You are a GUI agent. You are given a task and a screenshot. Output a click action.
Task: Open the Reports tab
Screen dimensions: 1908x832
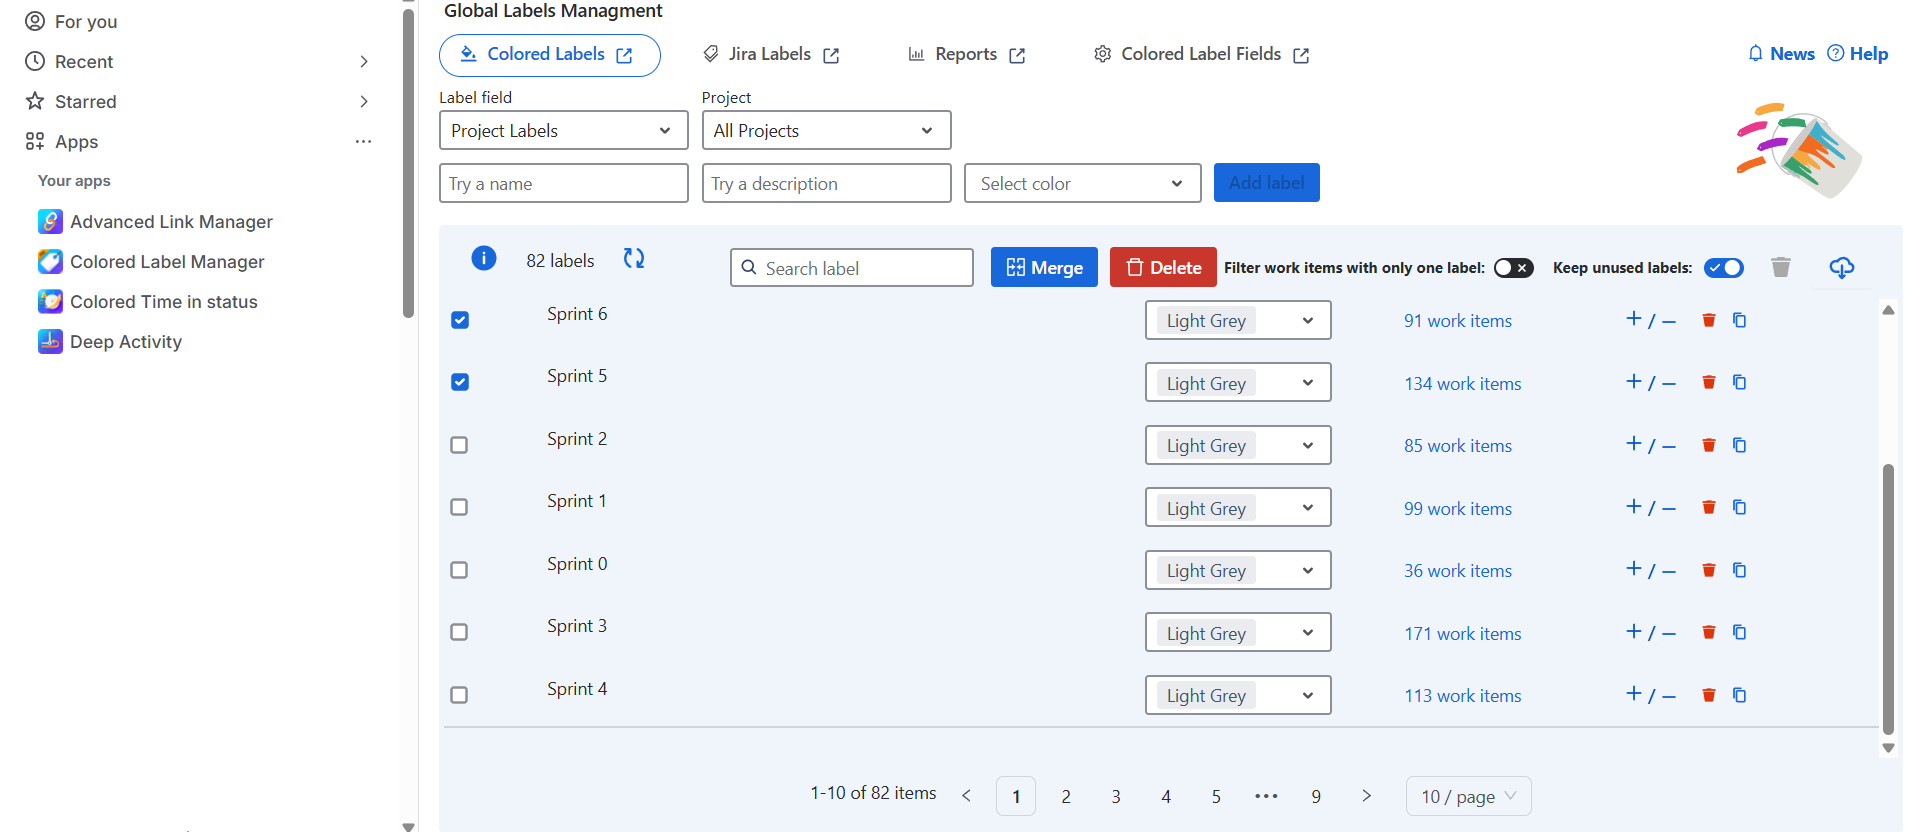pos(966,55)
